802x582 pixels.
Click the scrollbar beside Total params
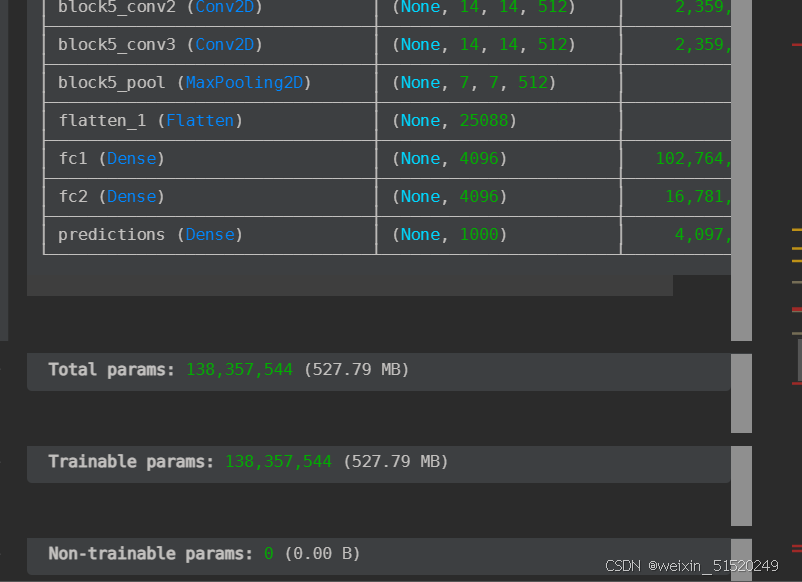tap(741, 393)
